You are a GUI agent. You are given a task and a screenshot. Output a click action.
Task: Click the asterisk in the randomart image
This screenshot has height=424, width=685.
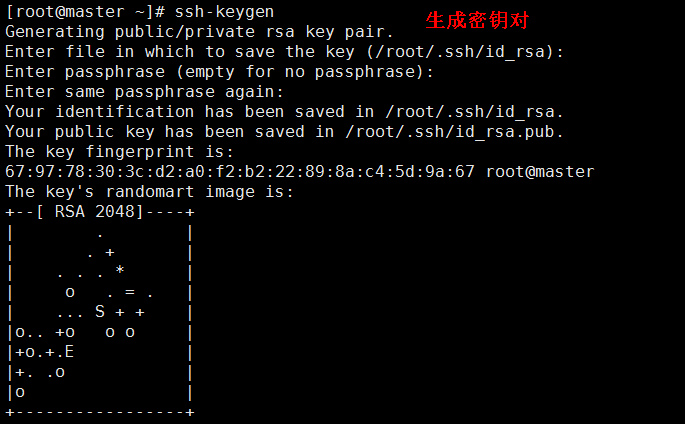[120, 272]
